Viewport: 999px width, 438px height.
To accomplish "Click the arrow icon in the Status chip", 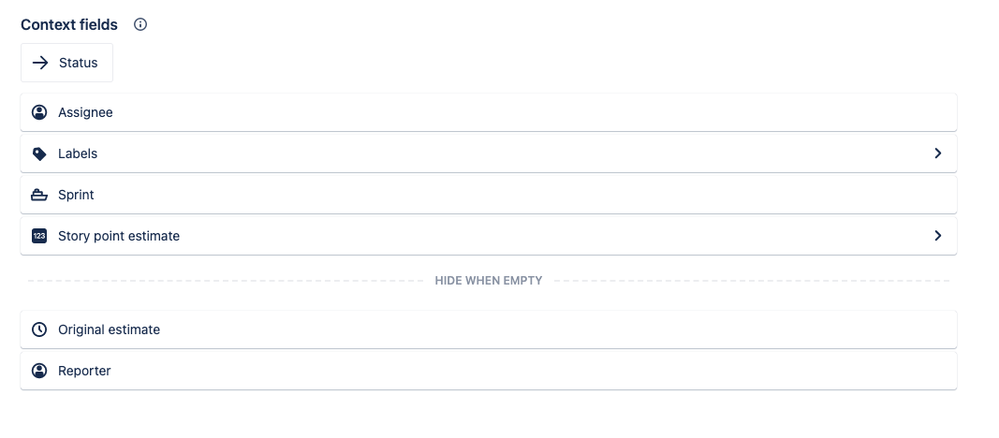I will [40, 62].
